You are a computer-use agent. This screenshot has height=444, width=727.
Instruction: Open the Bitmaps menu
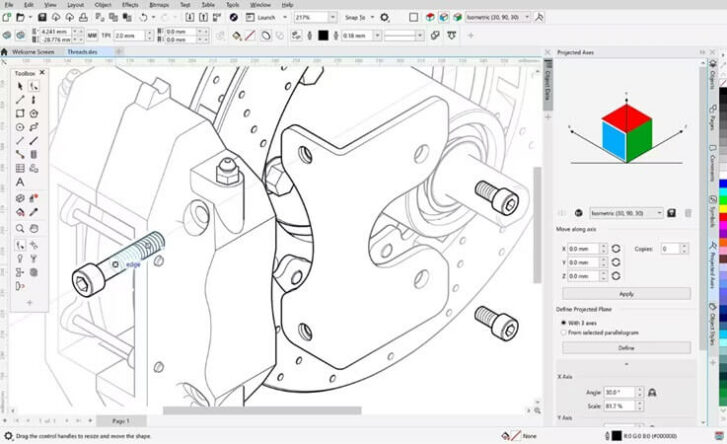[x=159, y=5]
